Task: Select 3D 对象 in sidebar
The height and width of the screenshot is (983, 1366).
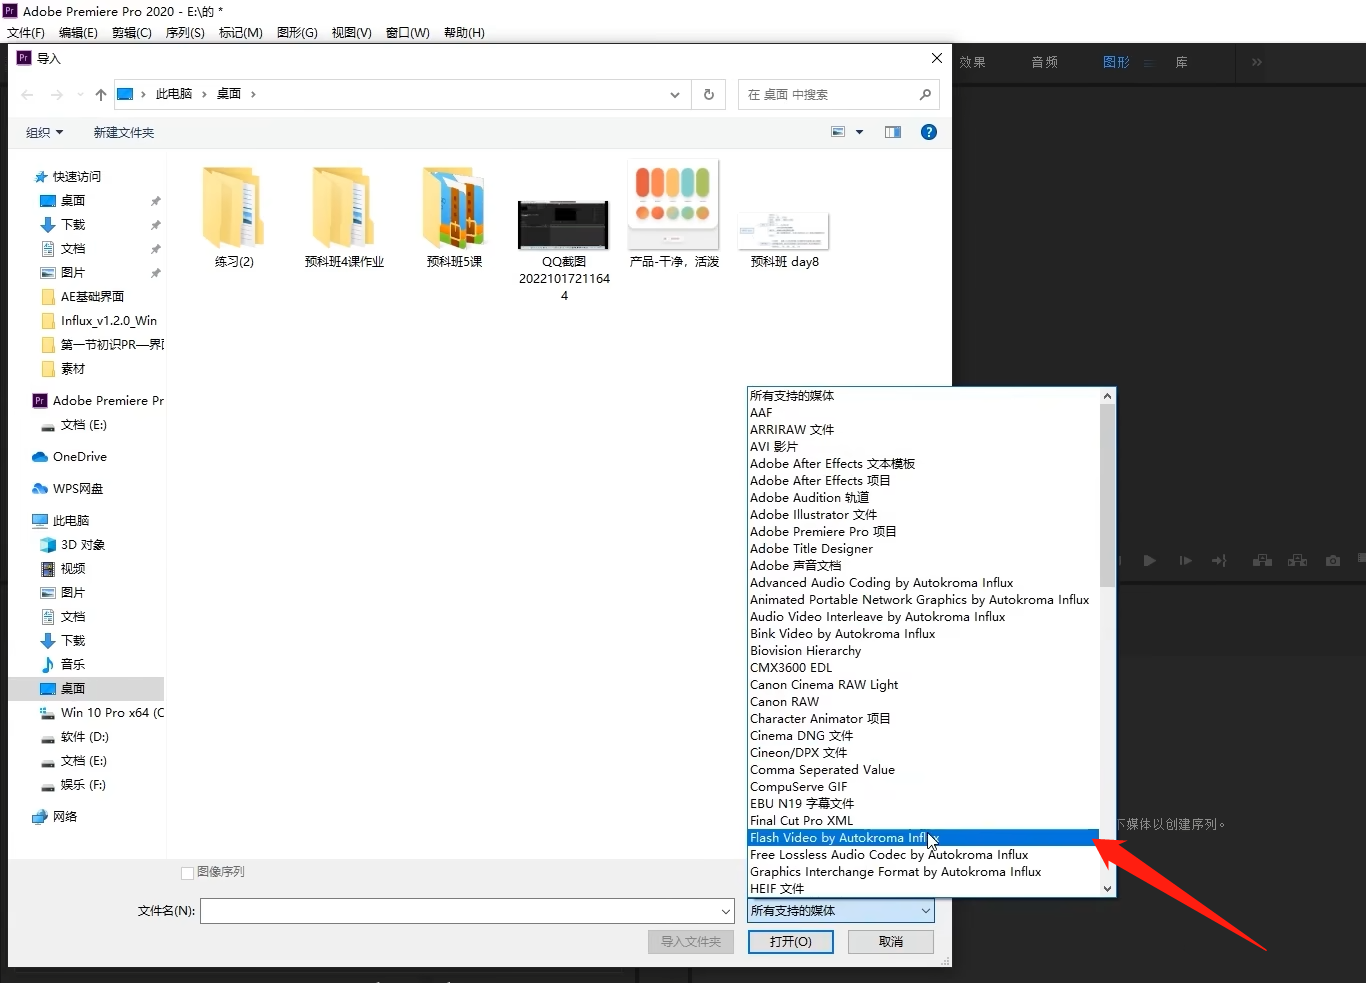Action: tap(83, 545)
